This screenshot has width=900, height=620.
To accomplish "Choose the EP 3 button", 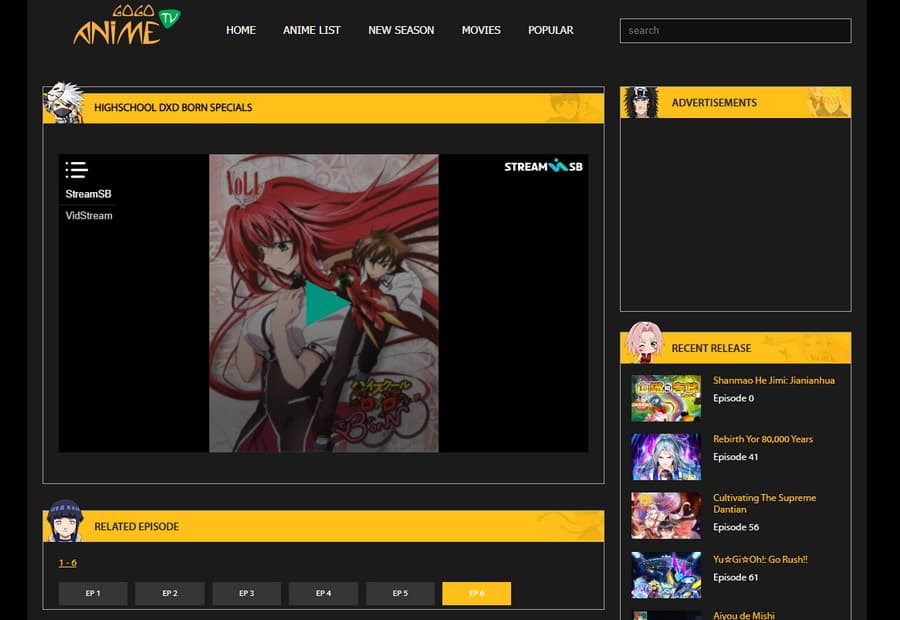I will [246, 594].
